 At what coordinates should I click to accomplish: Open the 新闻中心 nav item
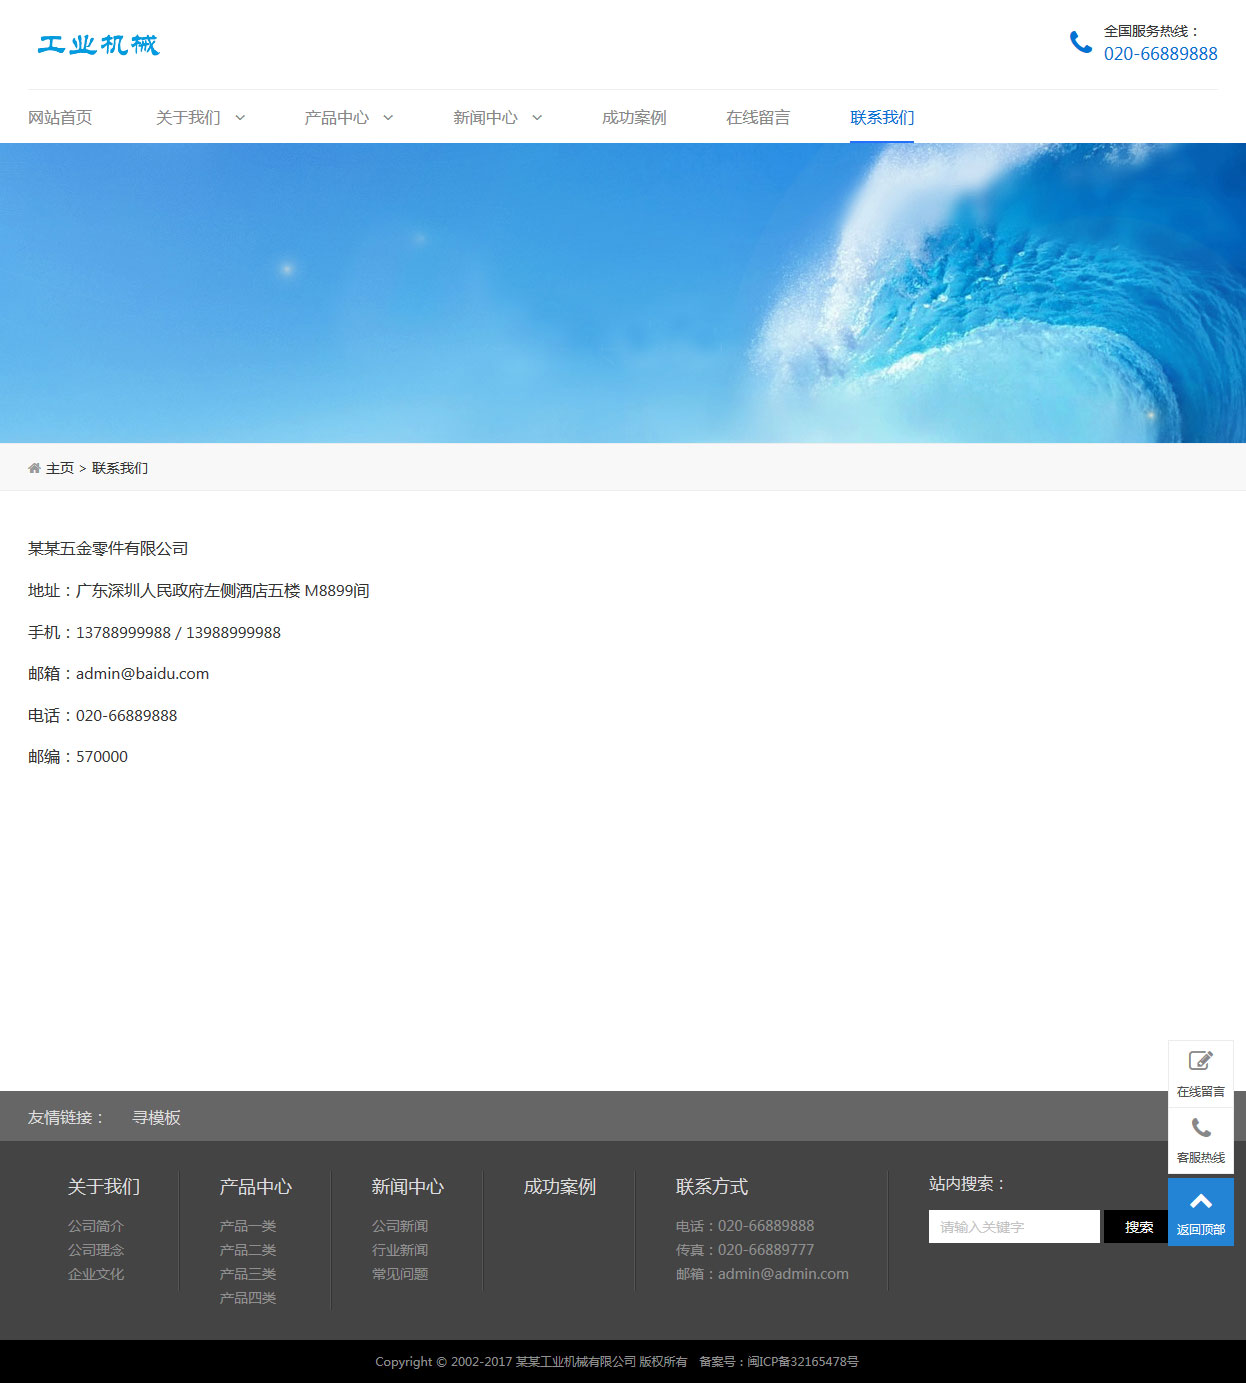click(x=485, y=118)
